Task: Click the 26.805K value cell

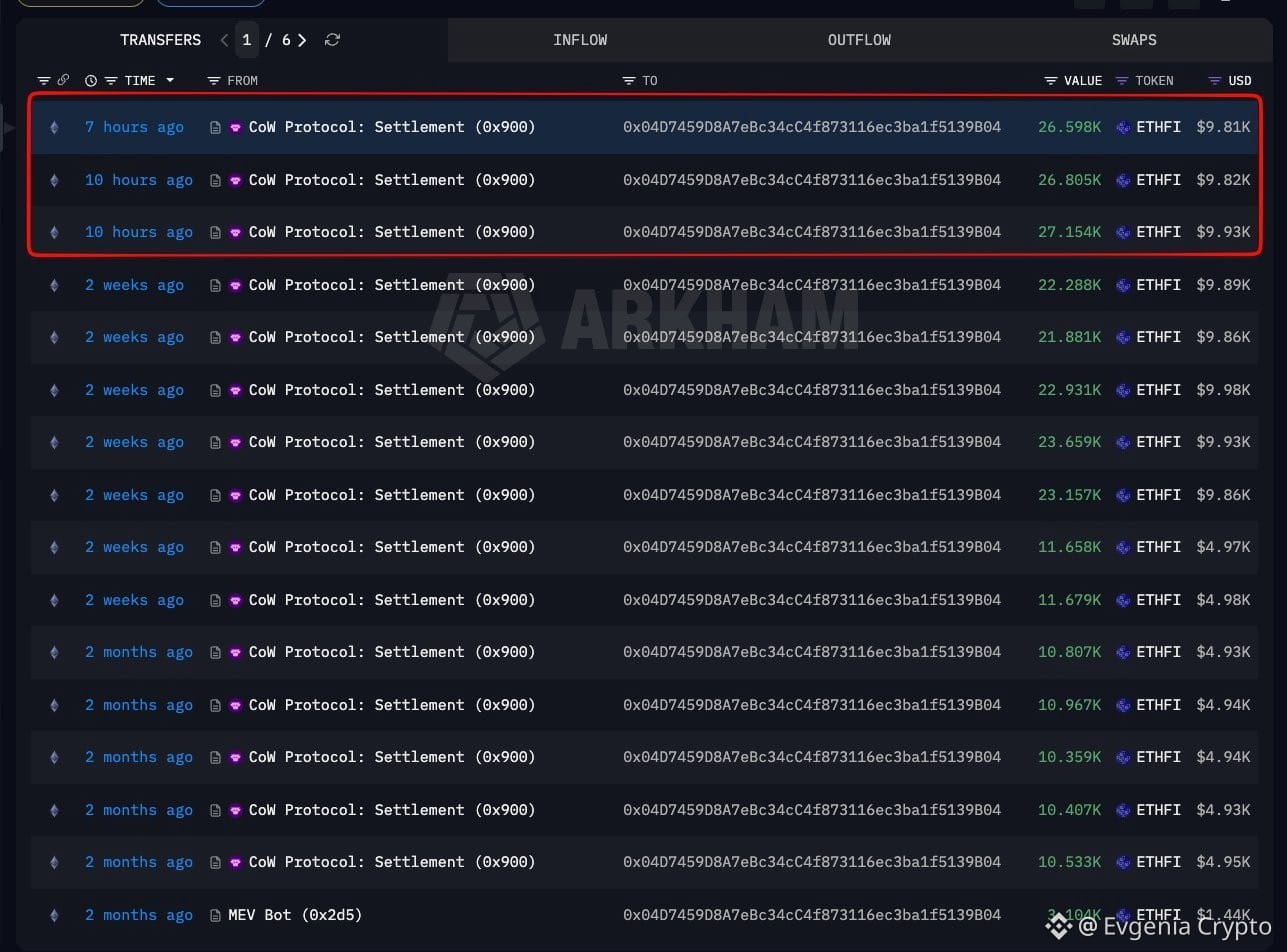Action: coord(1069,180)
